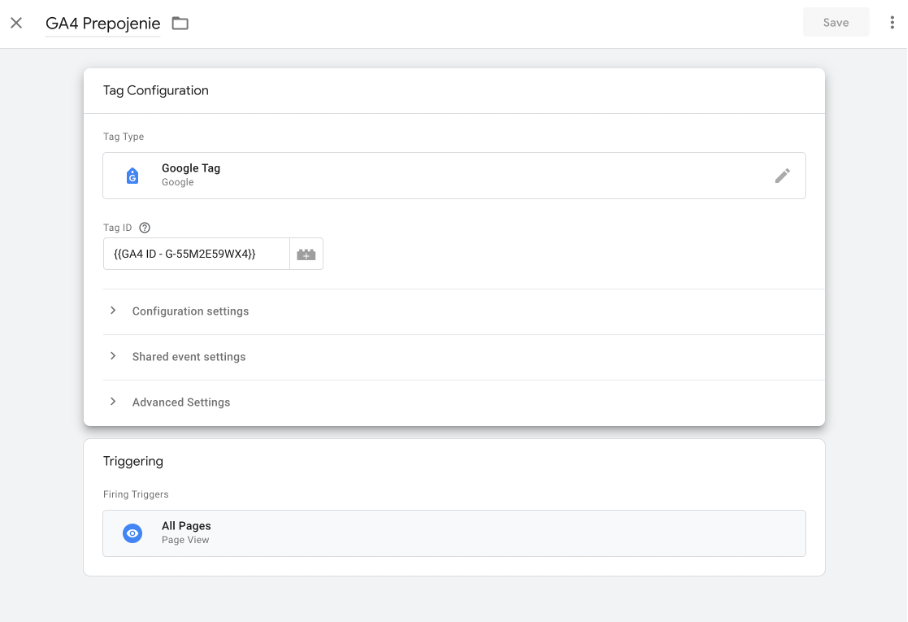Click the Triggering section heading
Viewport: 908px width, 622px height.
[133, 461]
